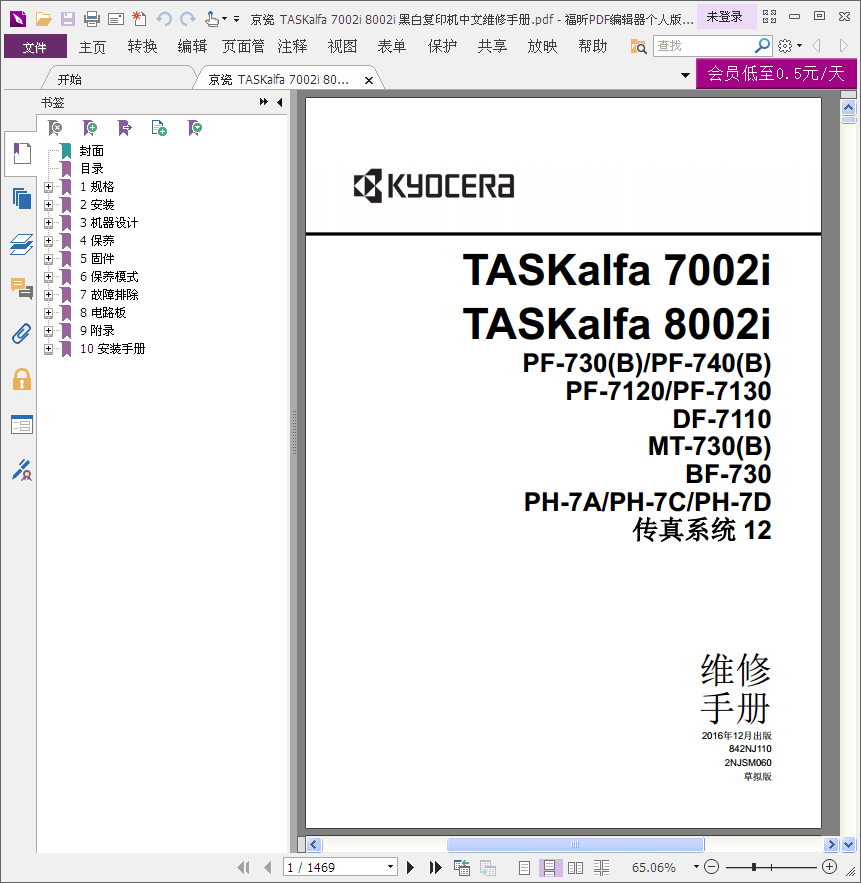The width and height of the screenshot is (861, 883).
Task: Click the 会员低至0.5元/天 banner
Action: pyautogui.click(x=776, y=73)
